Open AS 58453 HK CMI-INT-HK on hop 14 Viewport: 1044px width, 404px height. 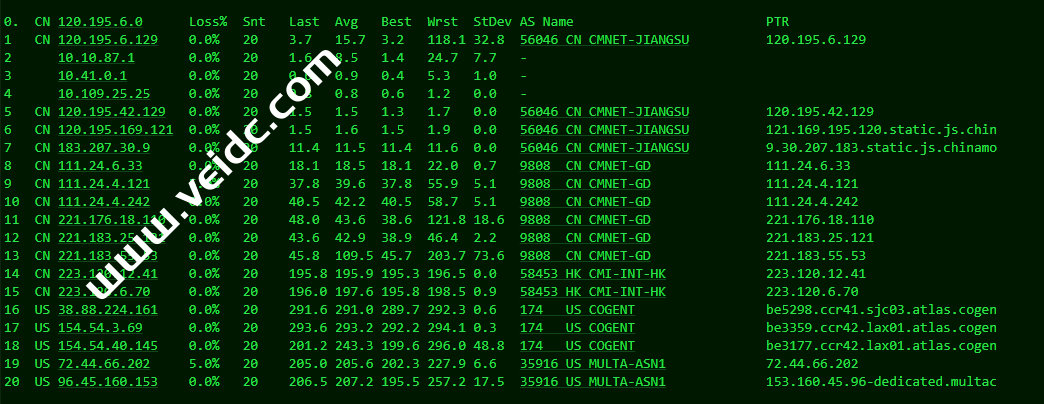(592, 273)
